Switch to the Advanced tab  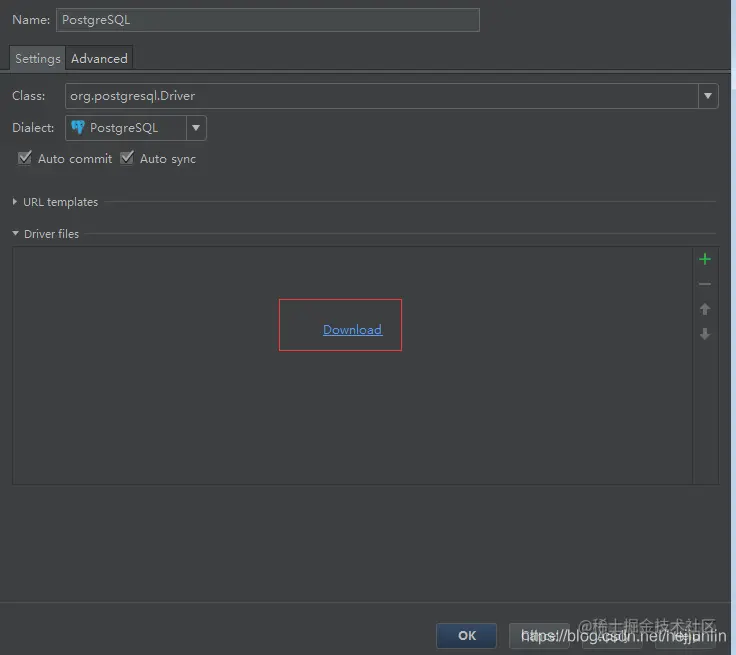(x=99, y=58)
